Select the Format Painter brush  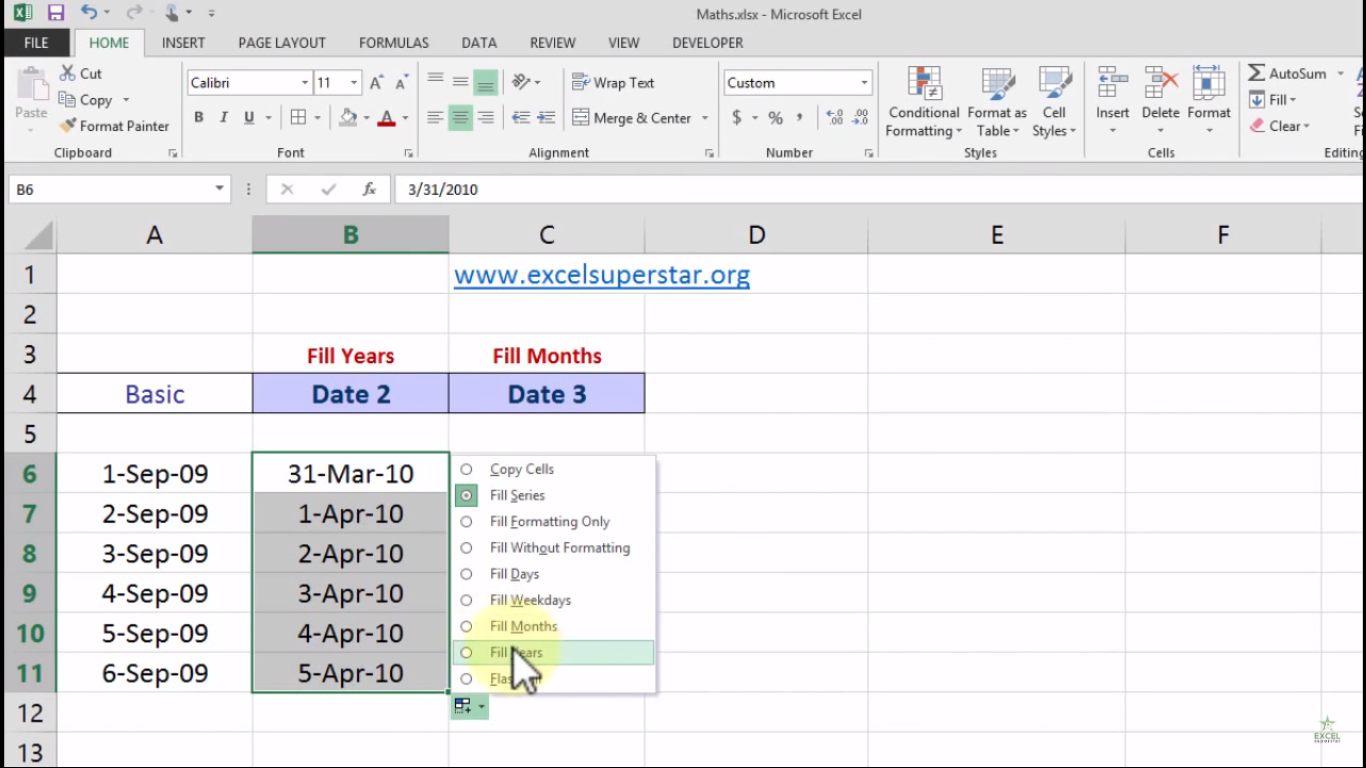click(114, 126)
